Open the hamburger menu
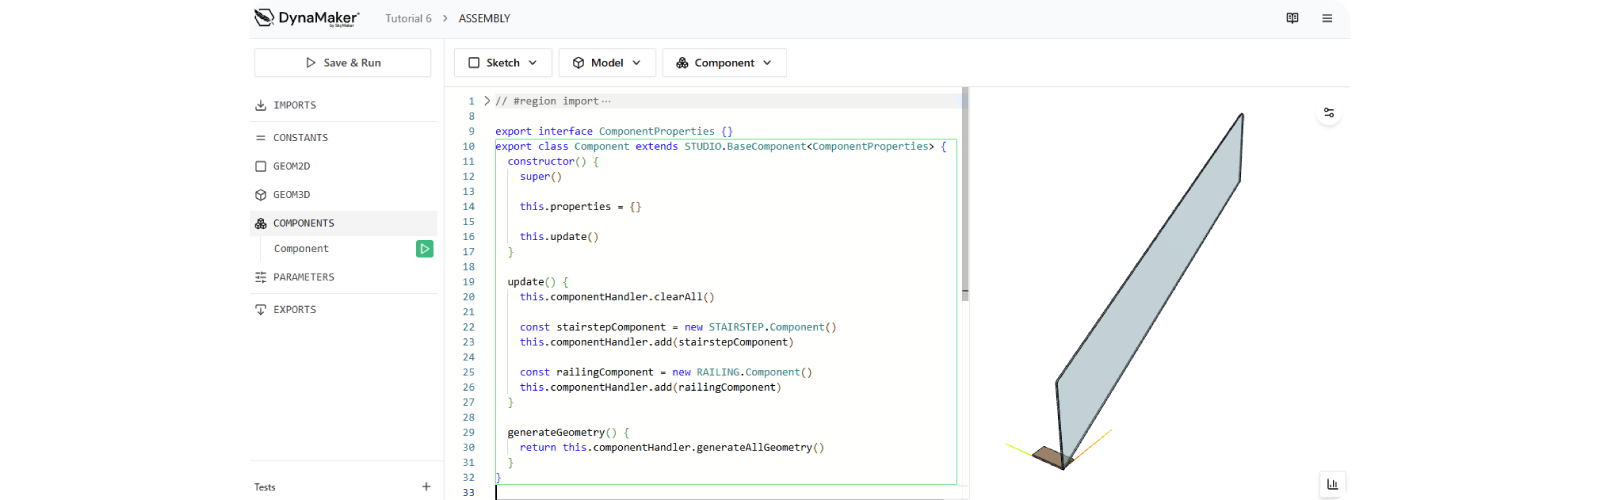Image resolution: width=1600 pixels, height=500 pixels. (1327, 18)
